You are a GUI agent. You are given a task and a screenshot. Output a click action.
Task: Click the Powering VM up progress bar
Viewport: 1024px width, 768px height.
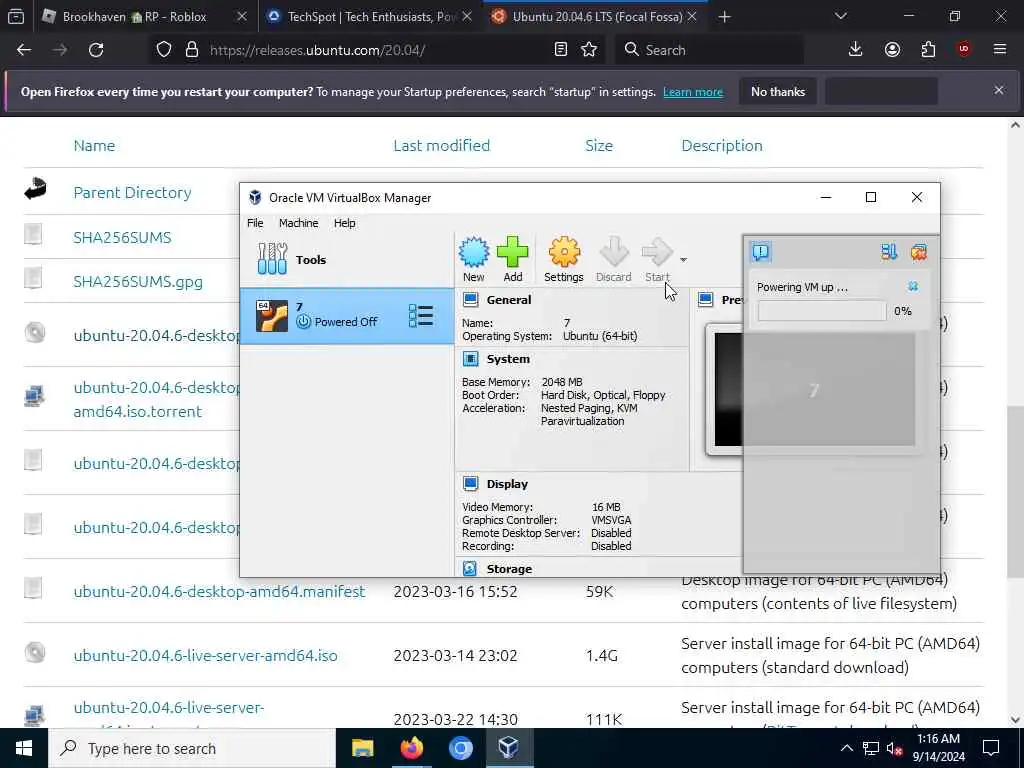pos(822,312)
